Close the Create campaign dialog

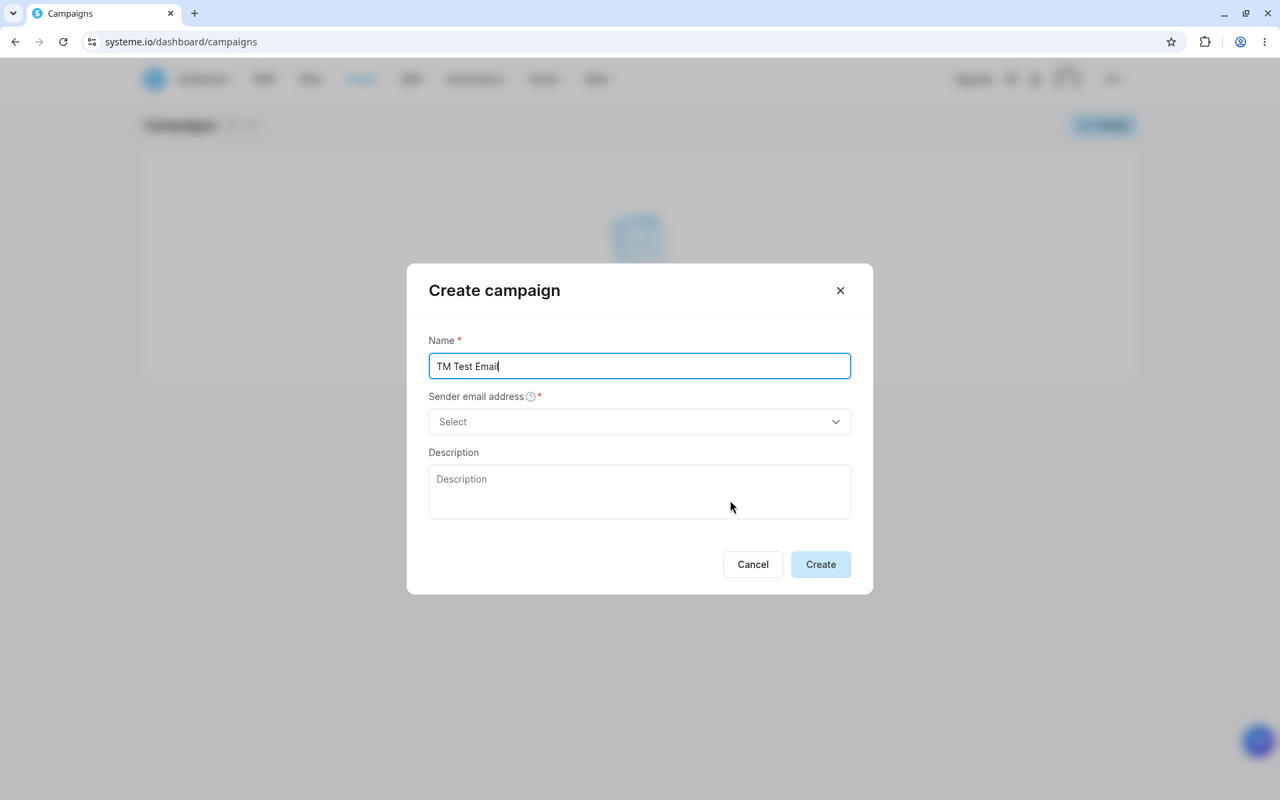tap(840, 291)
